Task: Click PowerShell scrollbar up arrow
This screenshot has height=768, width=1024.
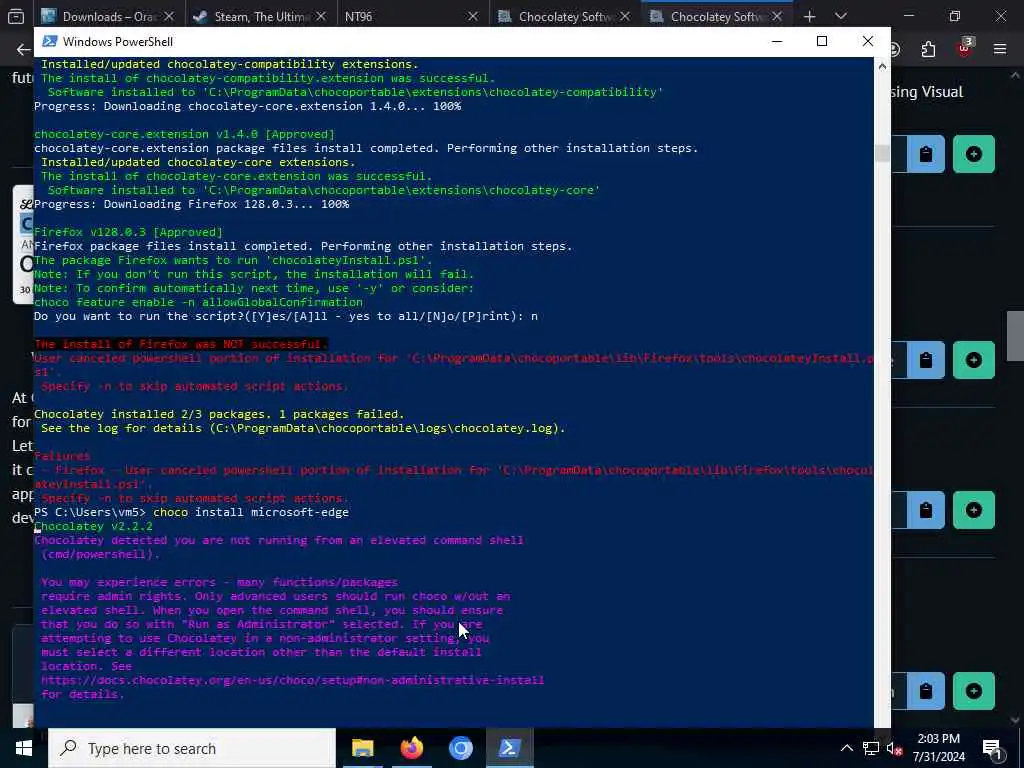Action: pyautogui.click(x=882, y=66)
